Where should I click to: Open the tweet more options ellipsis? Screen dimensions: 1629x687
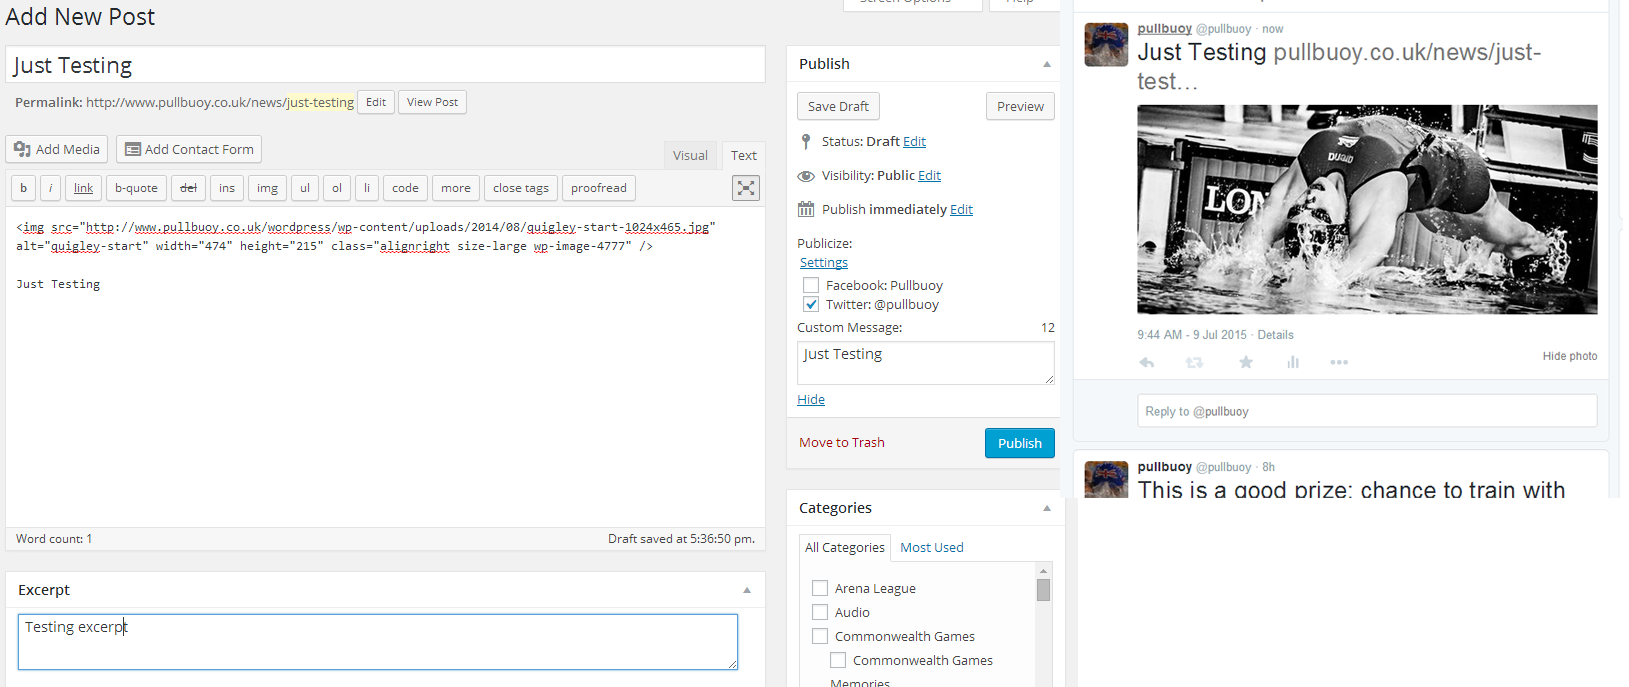pos(1339,363)
